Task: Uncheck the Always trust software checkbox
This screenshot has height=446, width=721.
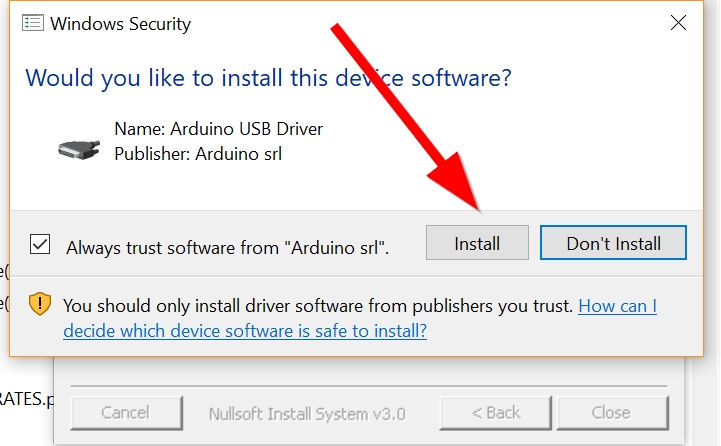Action: [41, 244]
